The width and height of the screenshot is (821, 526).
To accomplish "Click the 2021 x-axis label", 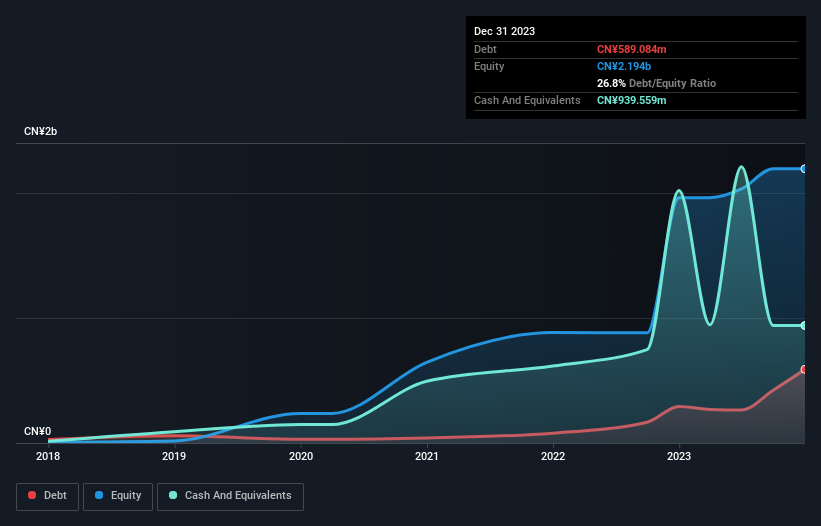I will (x=427, y=456).
